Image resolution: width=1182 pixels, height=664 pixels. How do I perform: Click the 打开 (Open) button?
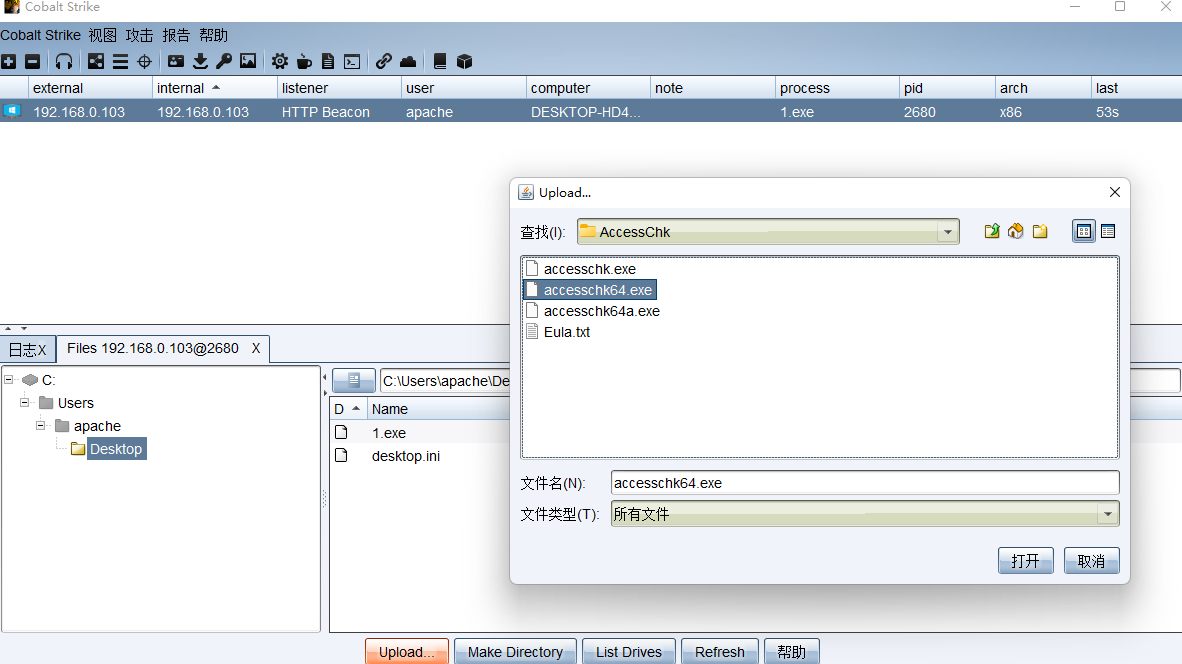point(1025,561)
